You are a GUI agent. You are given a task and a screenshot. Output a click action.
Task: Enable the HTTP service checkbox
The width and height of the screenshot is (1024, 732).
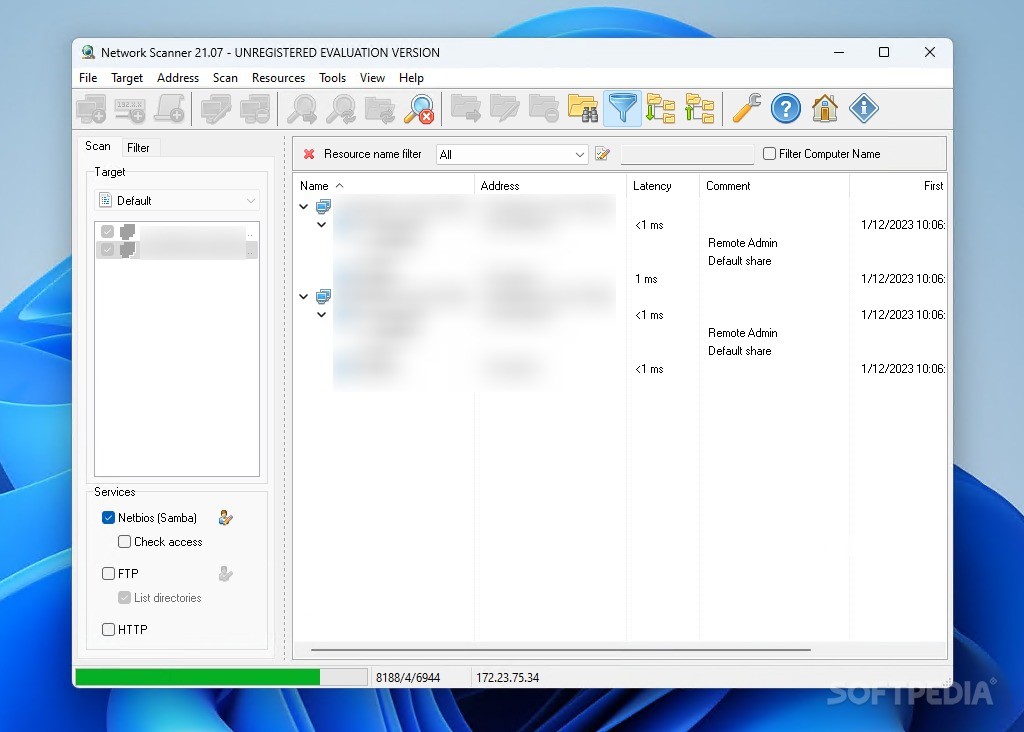tap(108, 629)
